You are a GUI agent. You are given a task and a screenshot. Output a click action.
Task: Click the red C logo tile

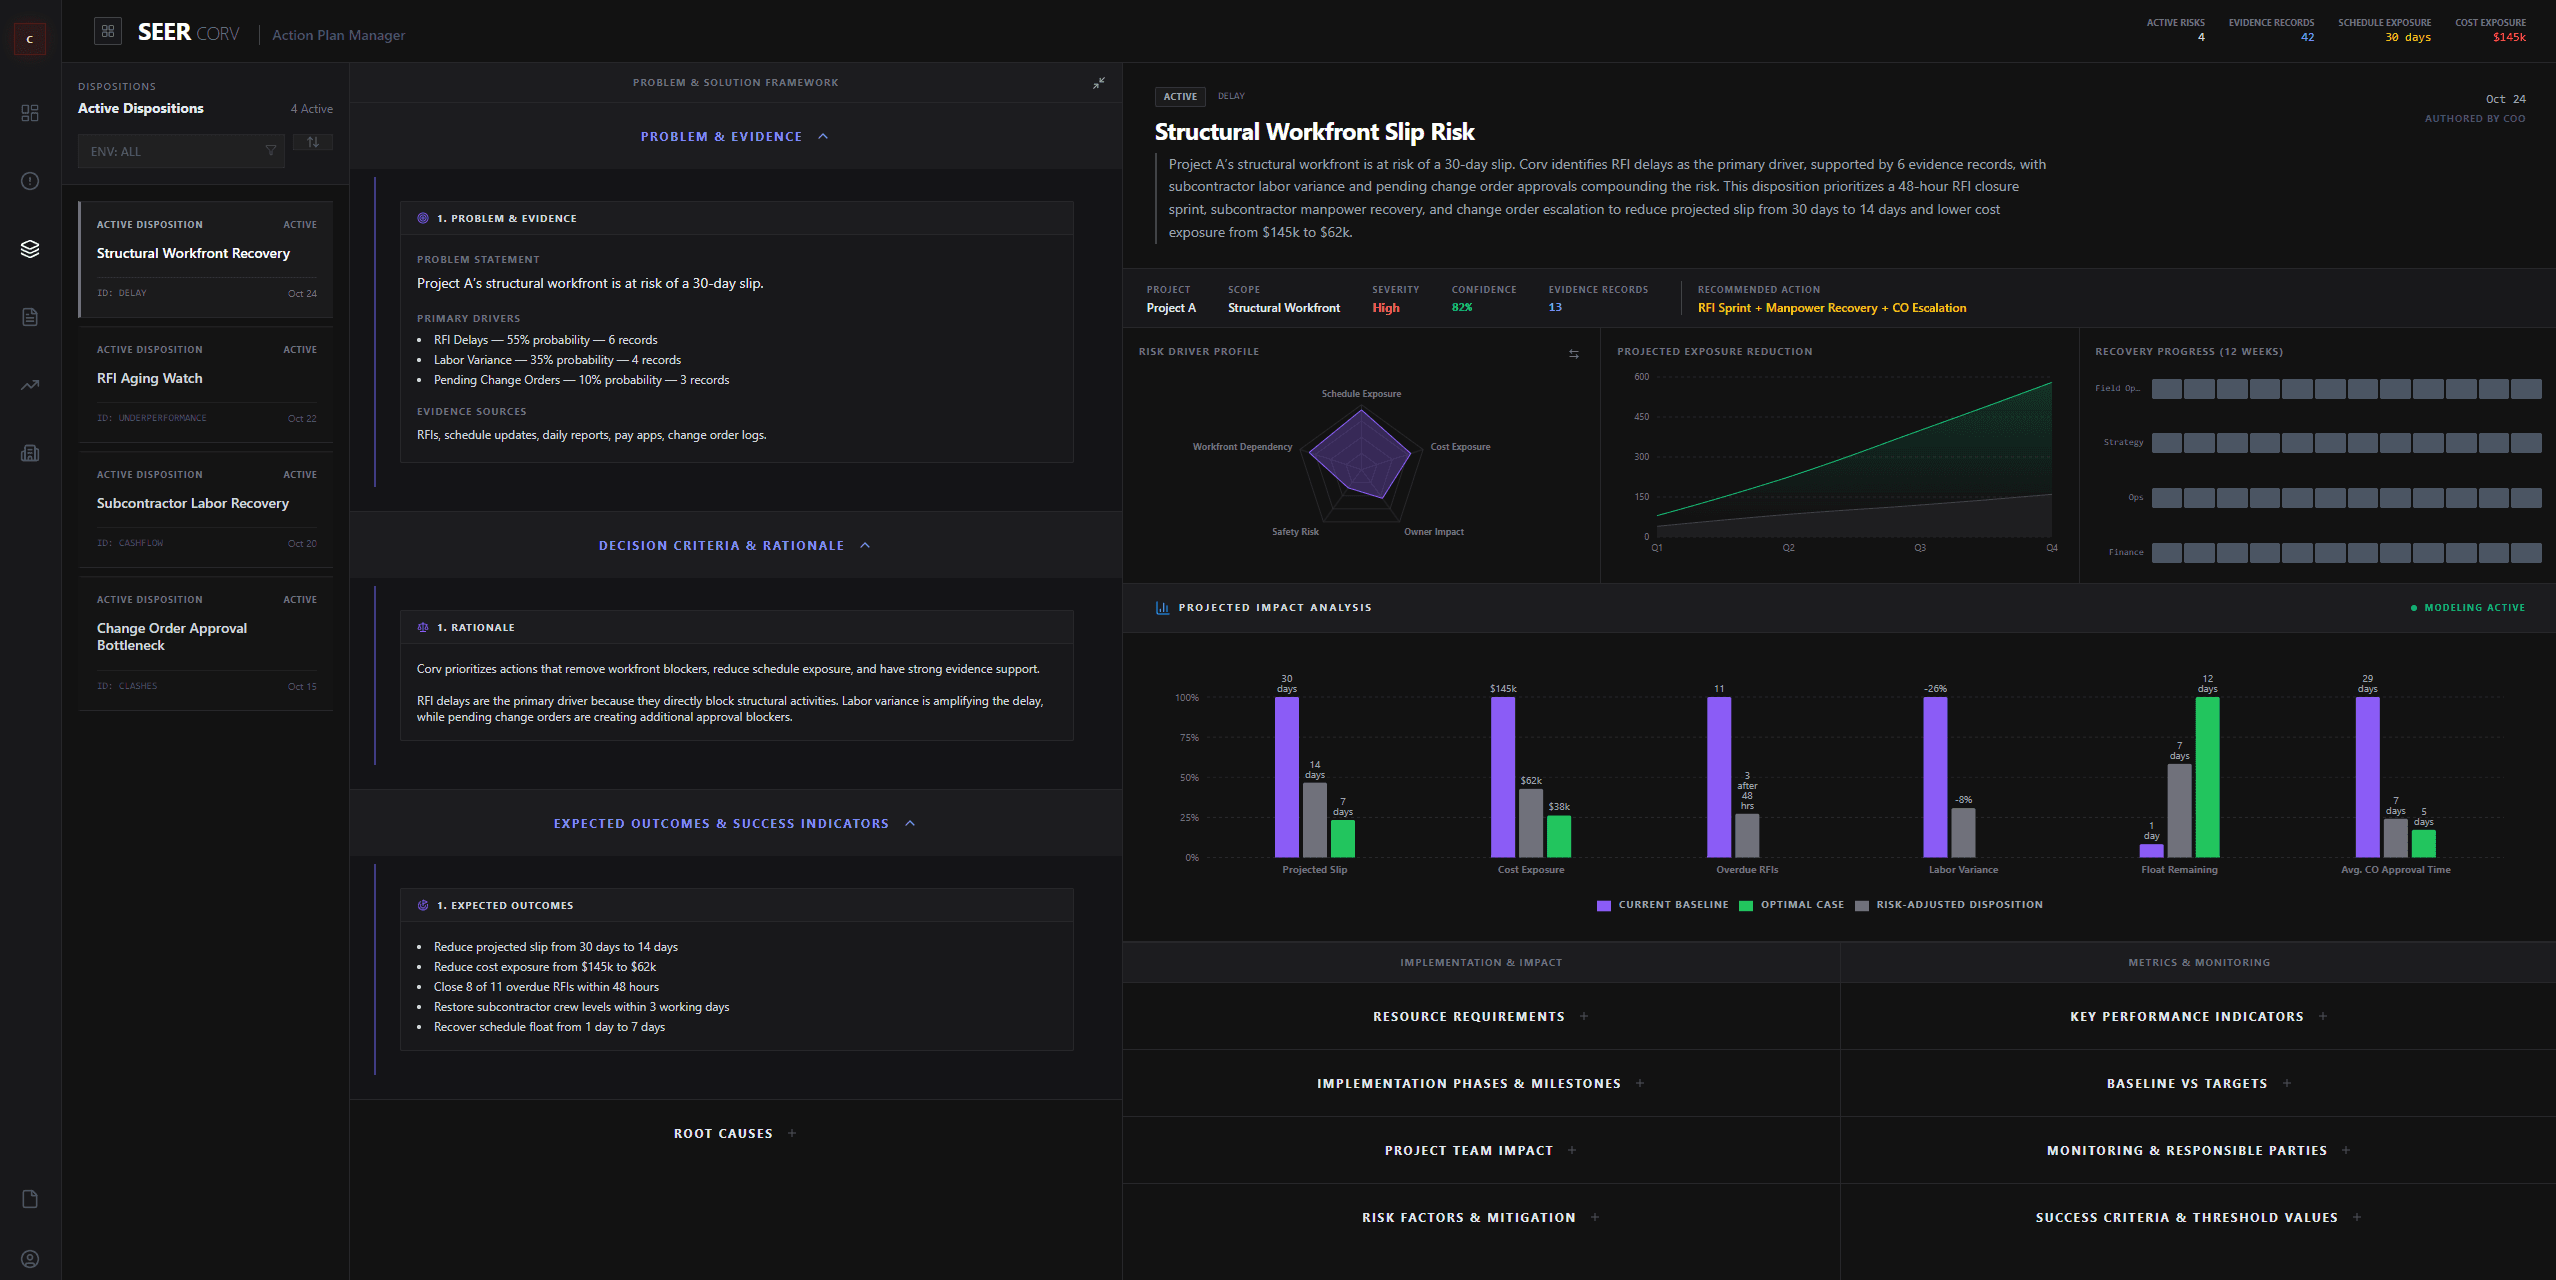[30, 39]
